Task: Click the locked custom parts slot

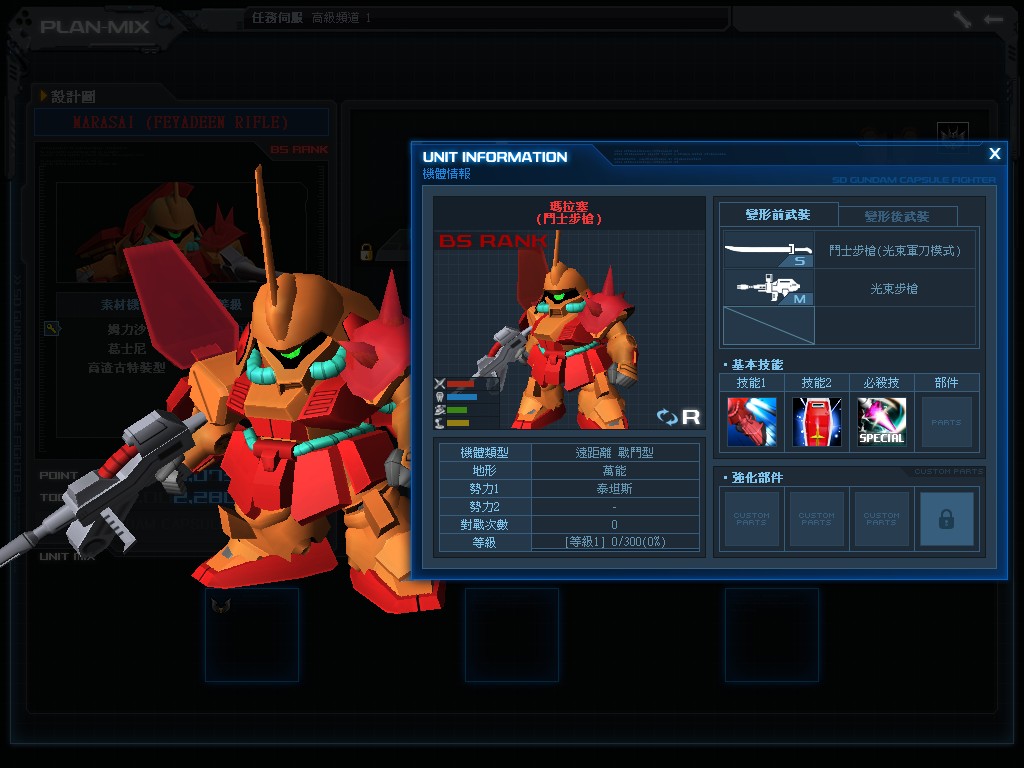Action: 946,519
